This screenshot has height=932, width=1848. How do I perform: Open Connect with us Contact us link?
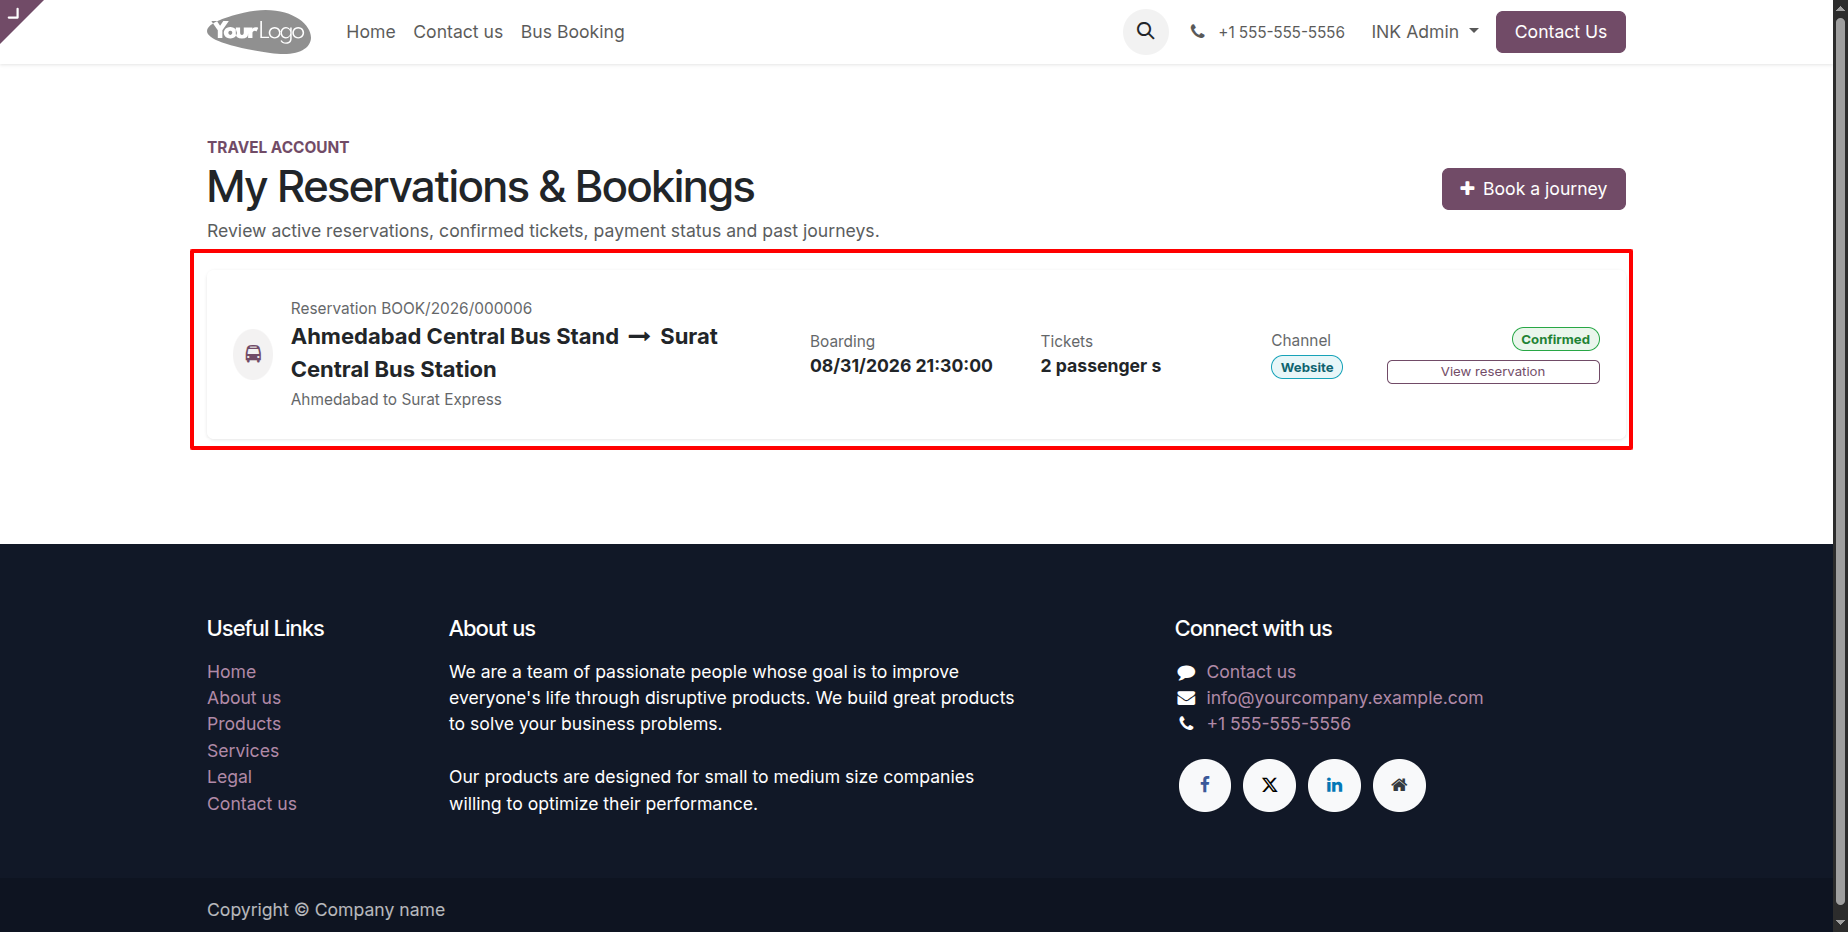pyautogui.click(x=1251, y=672)
